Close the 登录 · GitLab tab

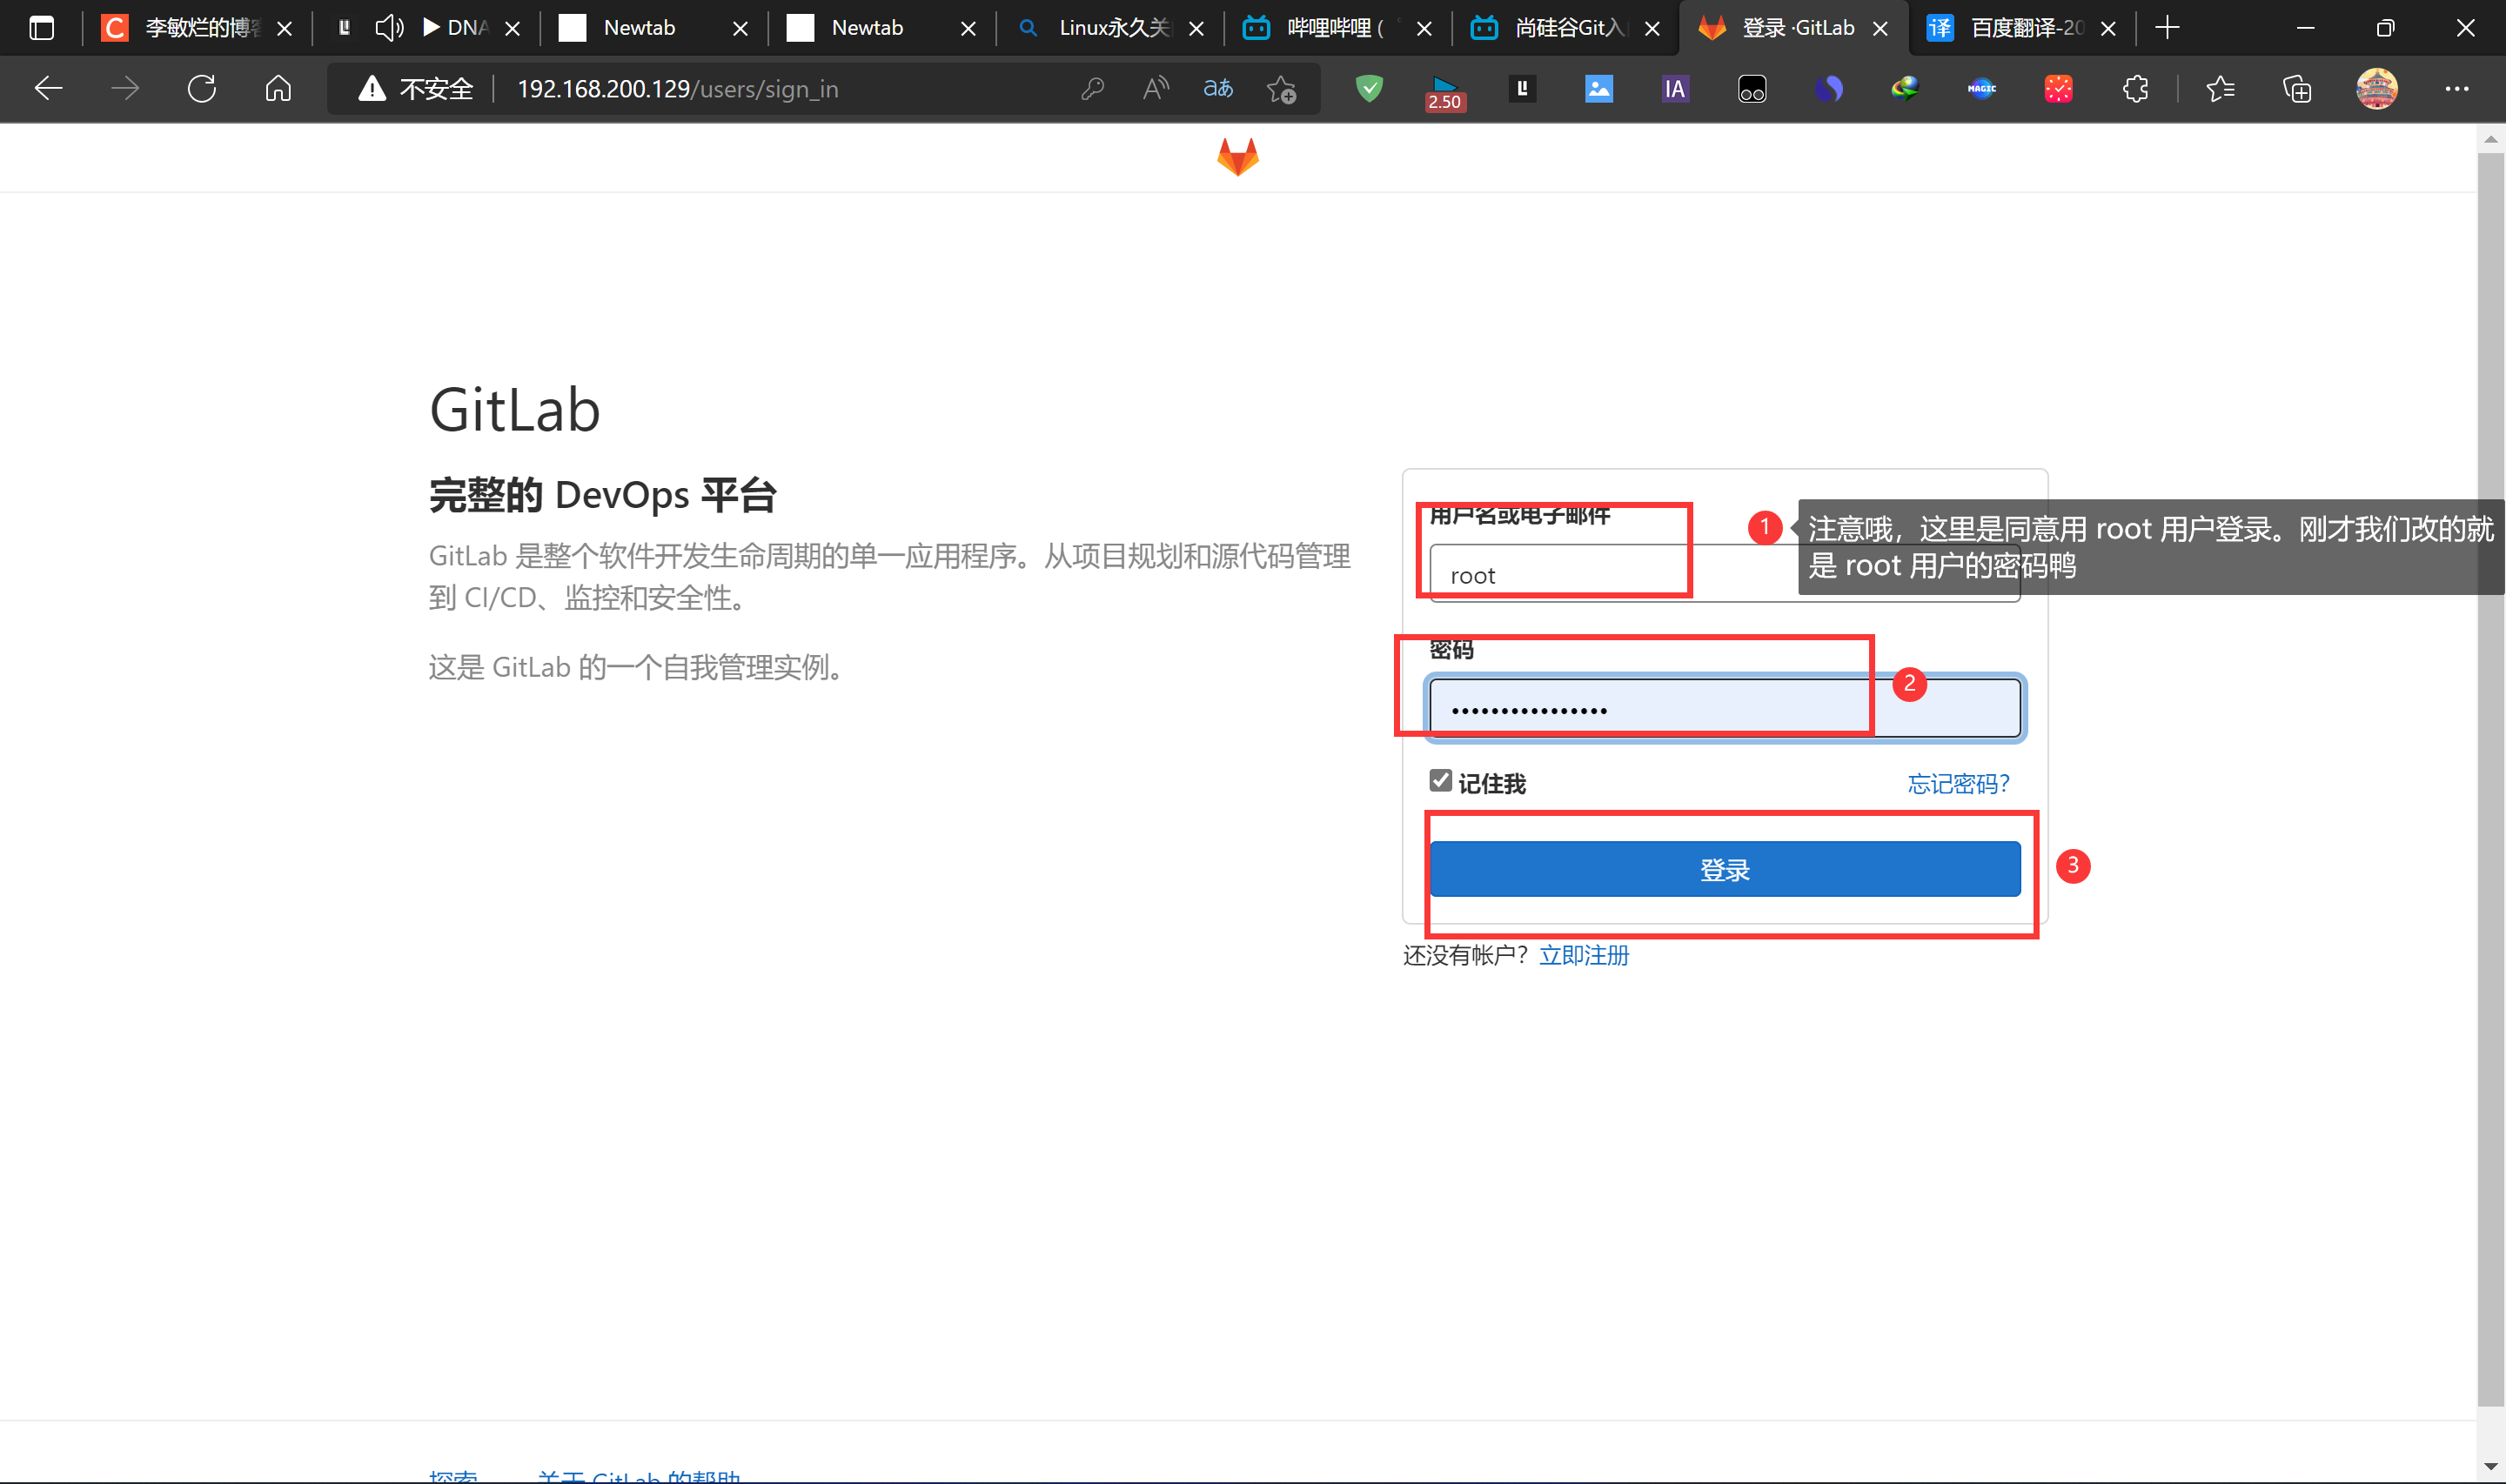click(1880, 29)
